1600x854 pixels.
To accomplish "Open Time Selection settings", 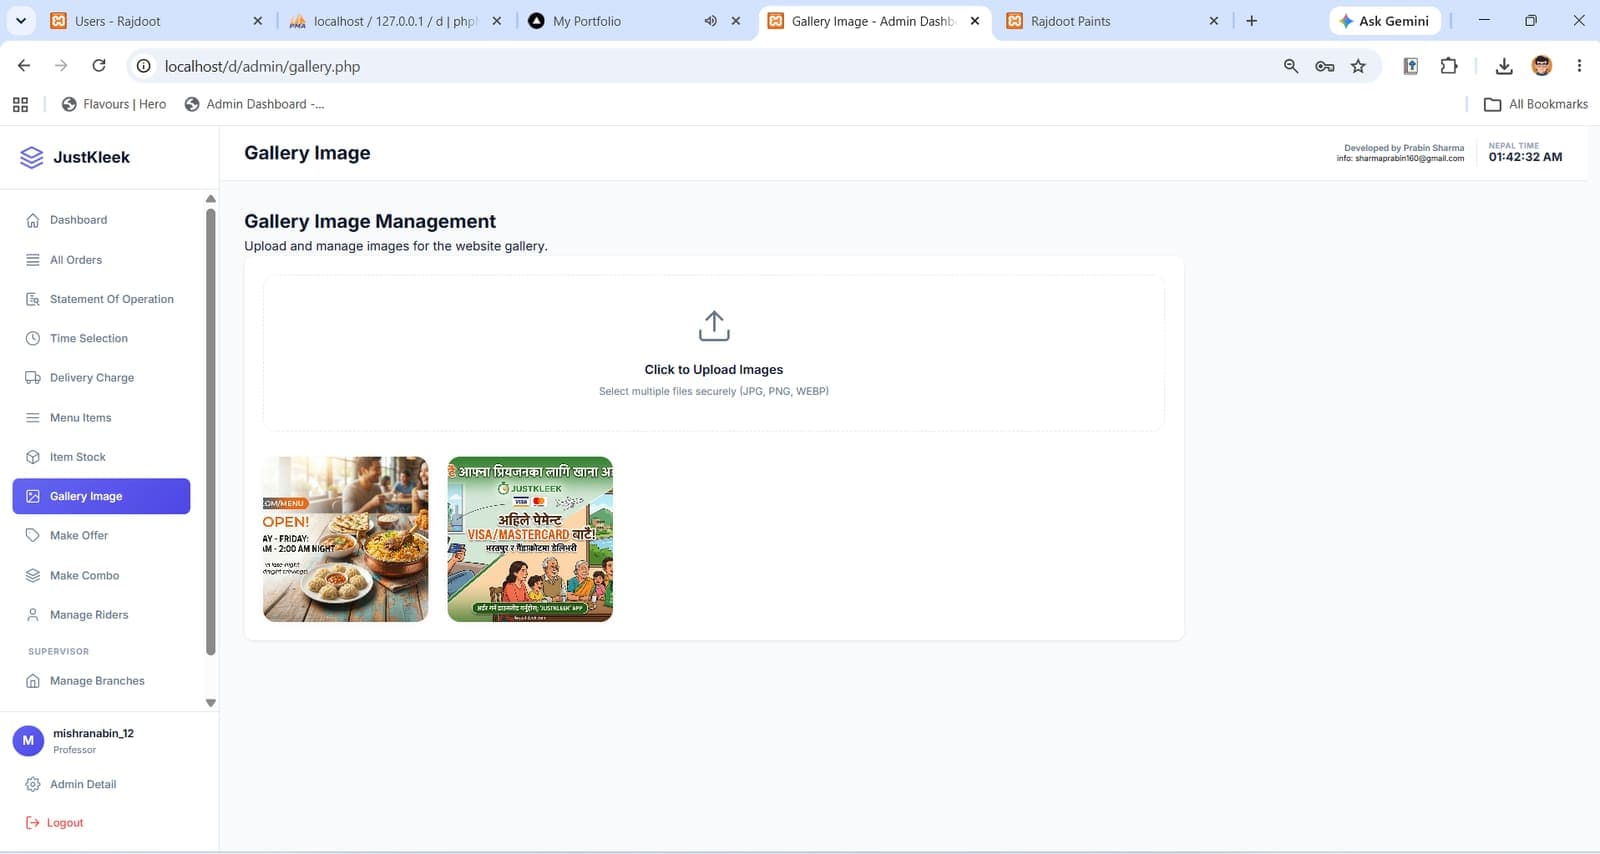I will point(101,338).
